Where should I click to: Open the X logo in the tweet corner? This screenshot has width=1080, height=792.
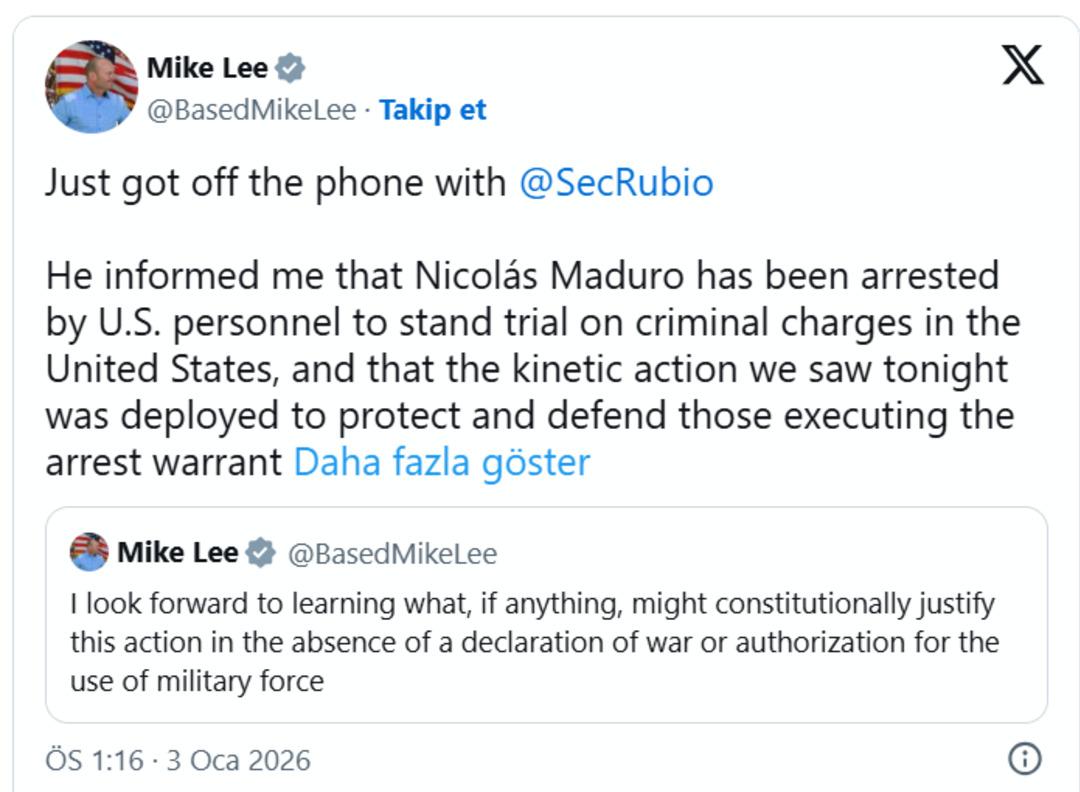click(x=1022, y=66)
